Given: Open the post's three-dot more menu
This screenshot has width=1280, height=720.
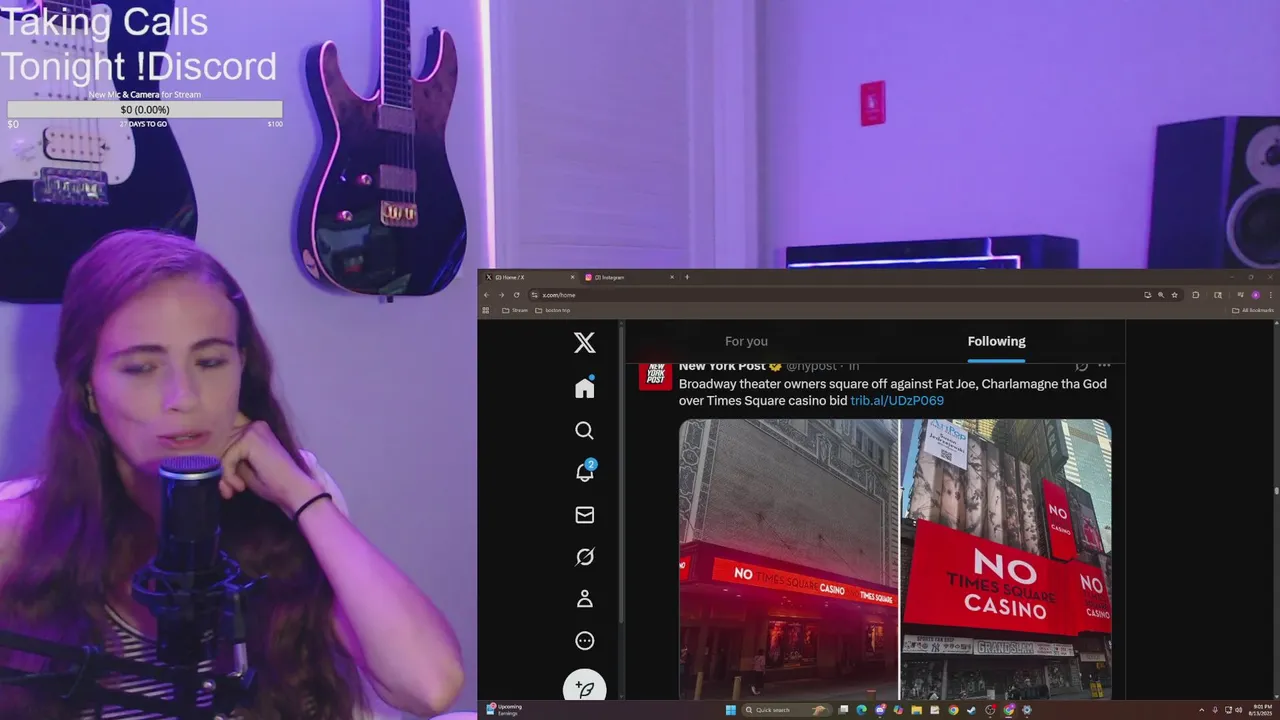Looking at the screenshot, I should (x=1104, y=366).
